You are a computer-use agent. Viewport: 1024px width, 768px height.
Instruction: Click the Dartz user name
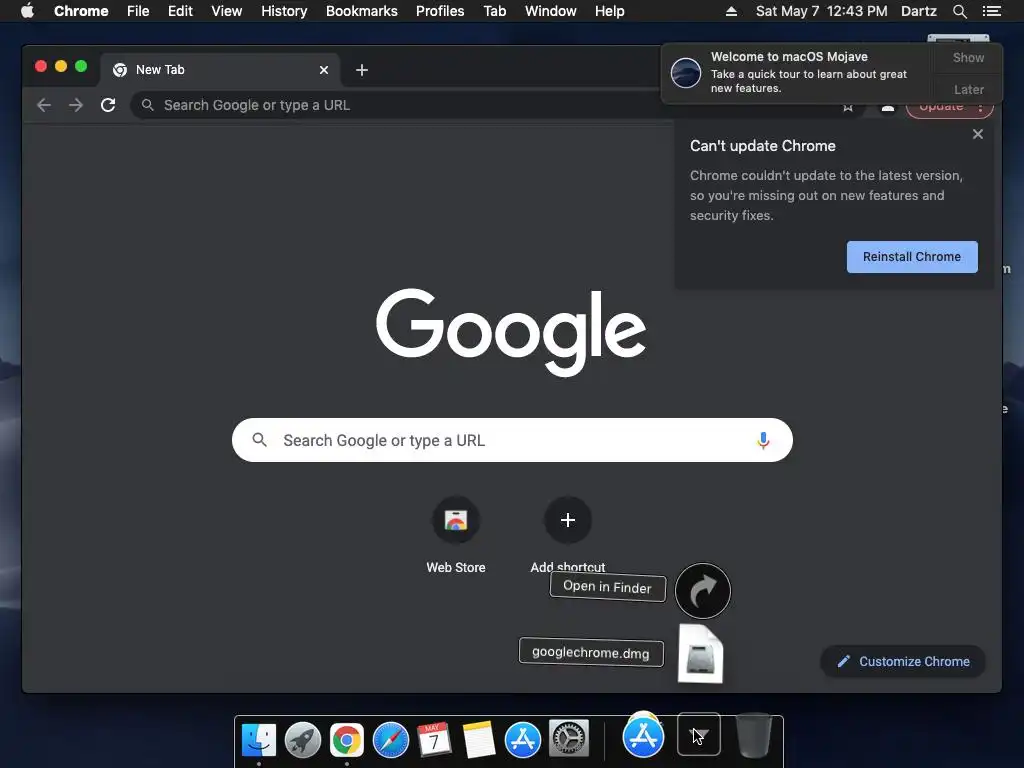click(919, 11)
